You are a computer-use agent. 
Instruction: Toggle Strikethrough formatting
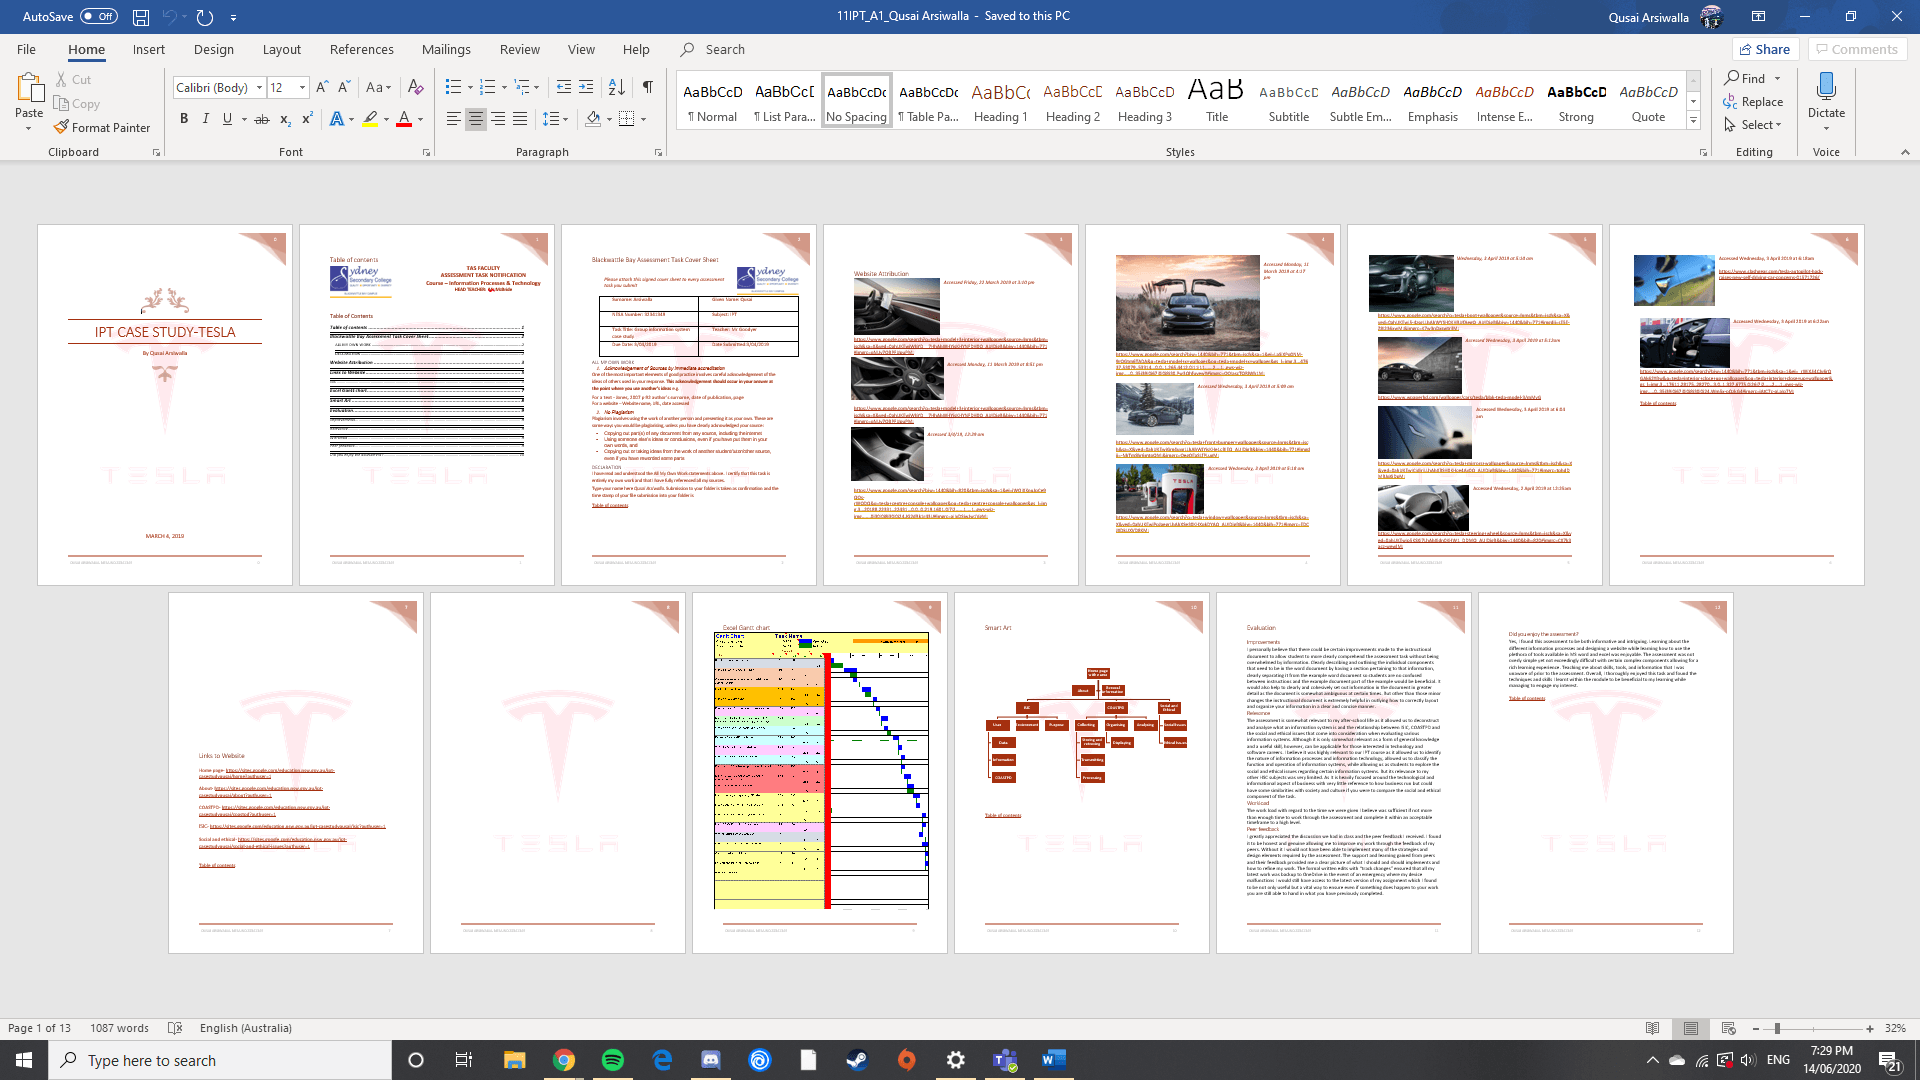point(262,119)
